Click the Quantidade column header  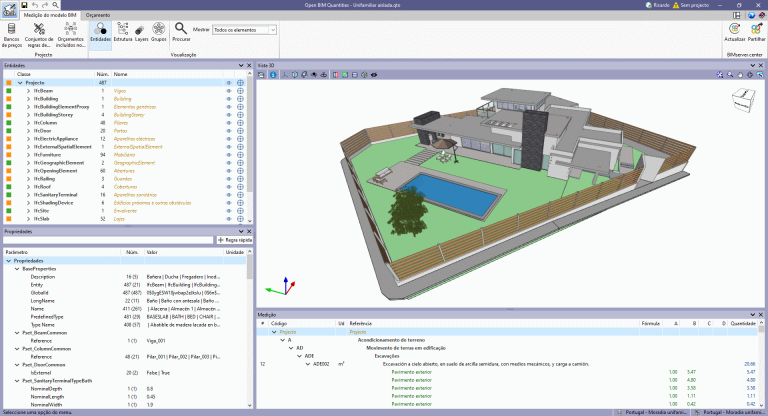(743, 323)
